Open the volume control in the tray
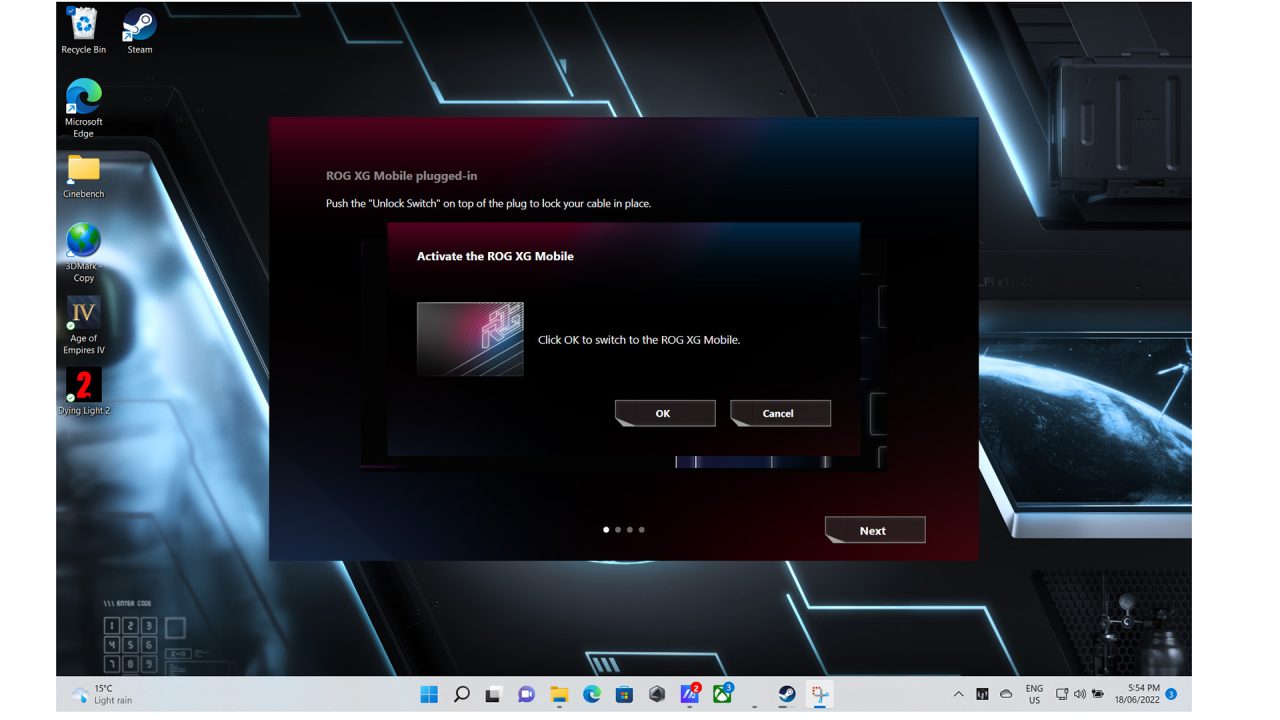1280x720 pixels. (x=1080, y=694)
